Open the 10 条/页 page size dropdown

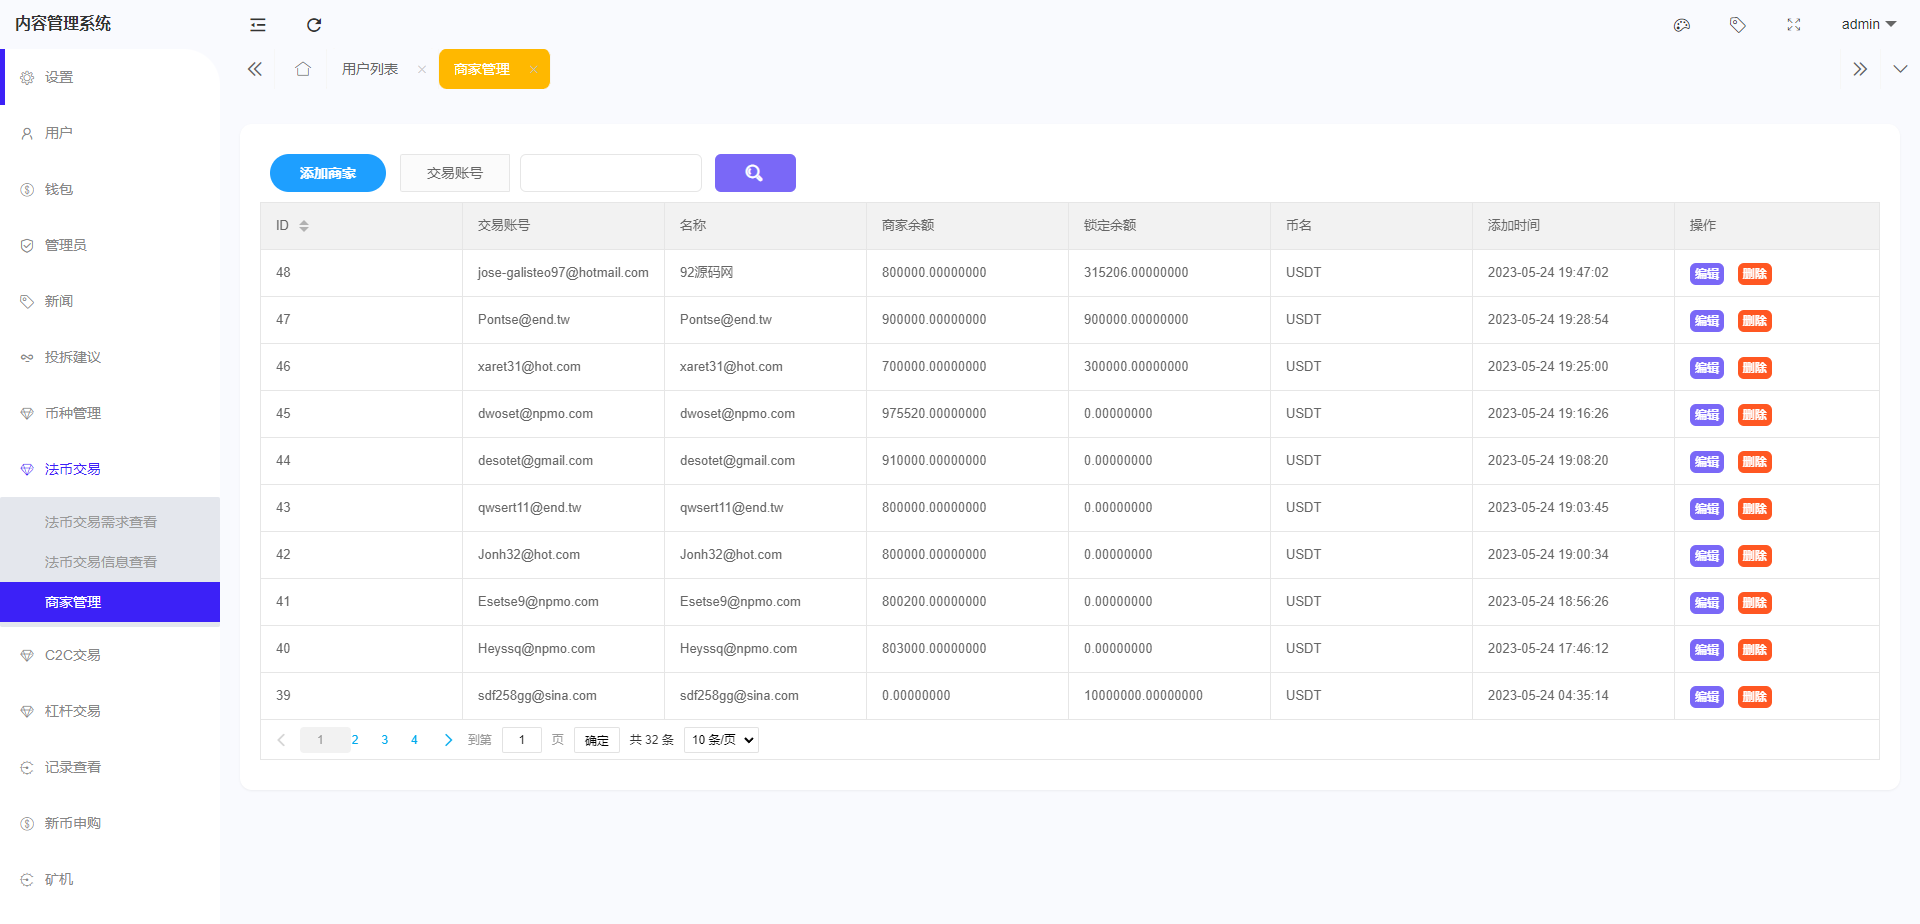(x=721, y=740)
